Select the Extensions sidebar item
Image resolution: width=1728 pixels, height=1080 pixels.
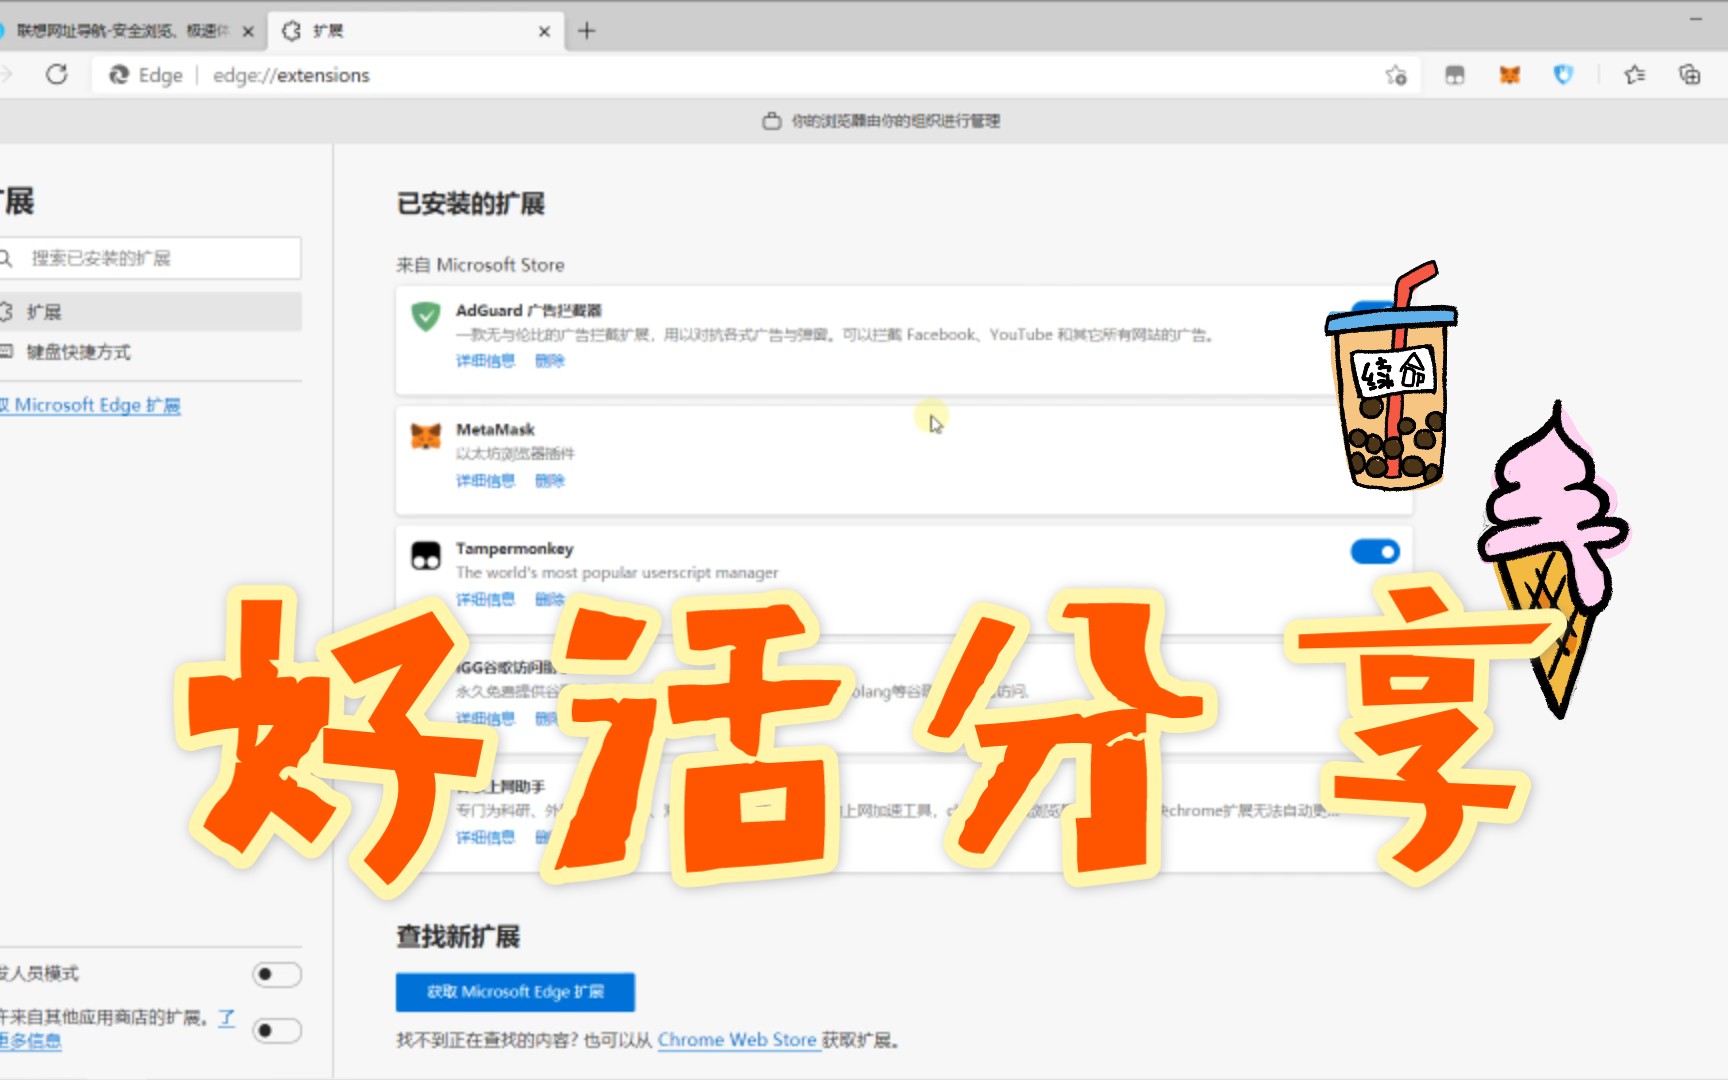(150, 312)
